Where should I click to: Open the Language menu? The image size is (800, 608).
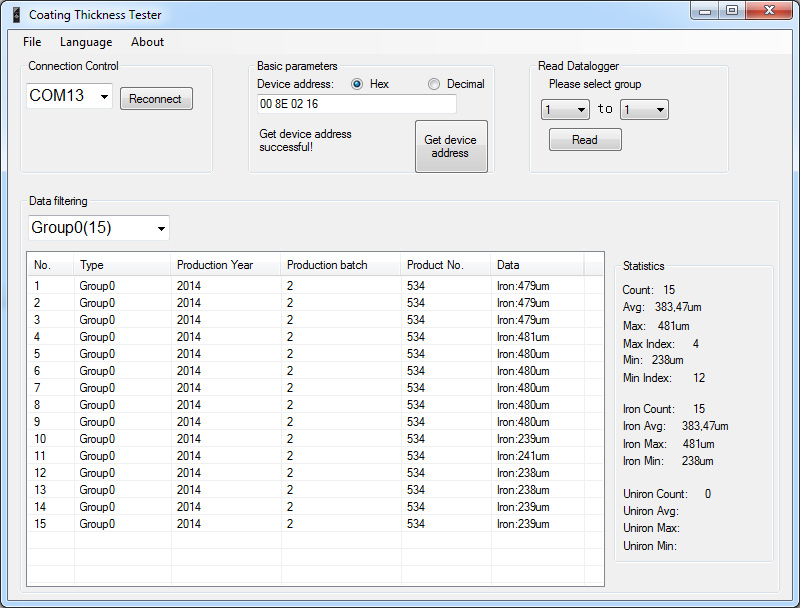tap(86, 42)
